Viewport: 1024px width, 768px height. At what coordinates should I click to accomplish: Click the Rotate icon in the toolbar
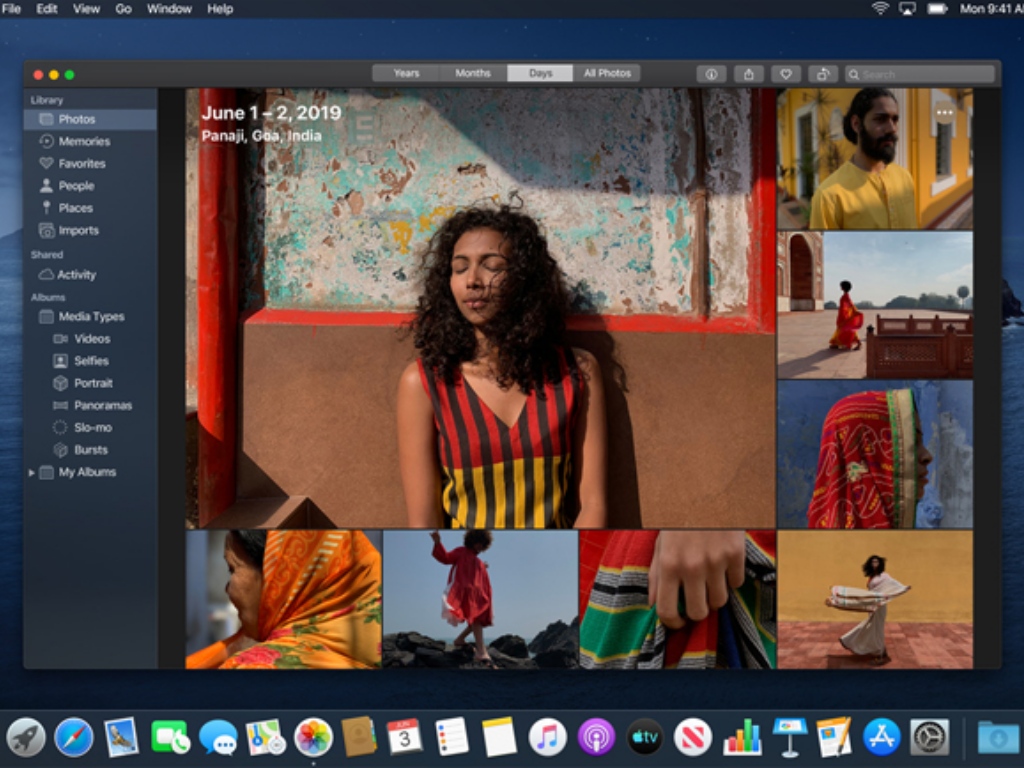click(x=823, y=73)
